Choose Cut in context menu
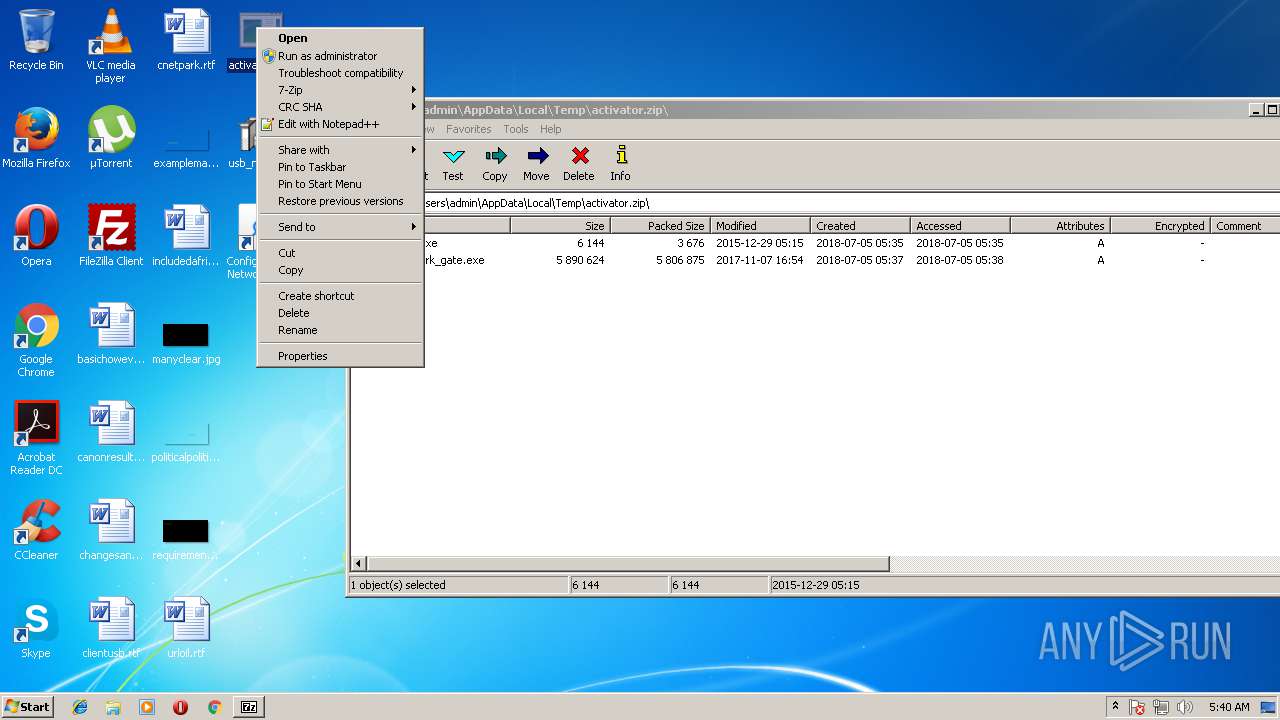 click(341, 253)
